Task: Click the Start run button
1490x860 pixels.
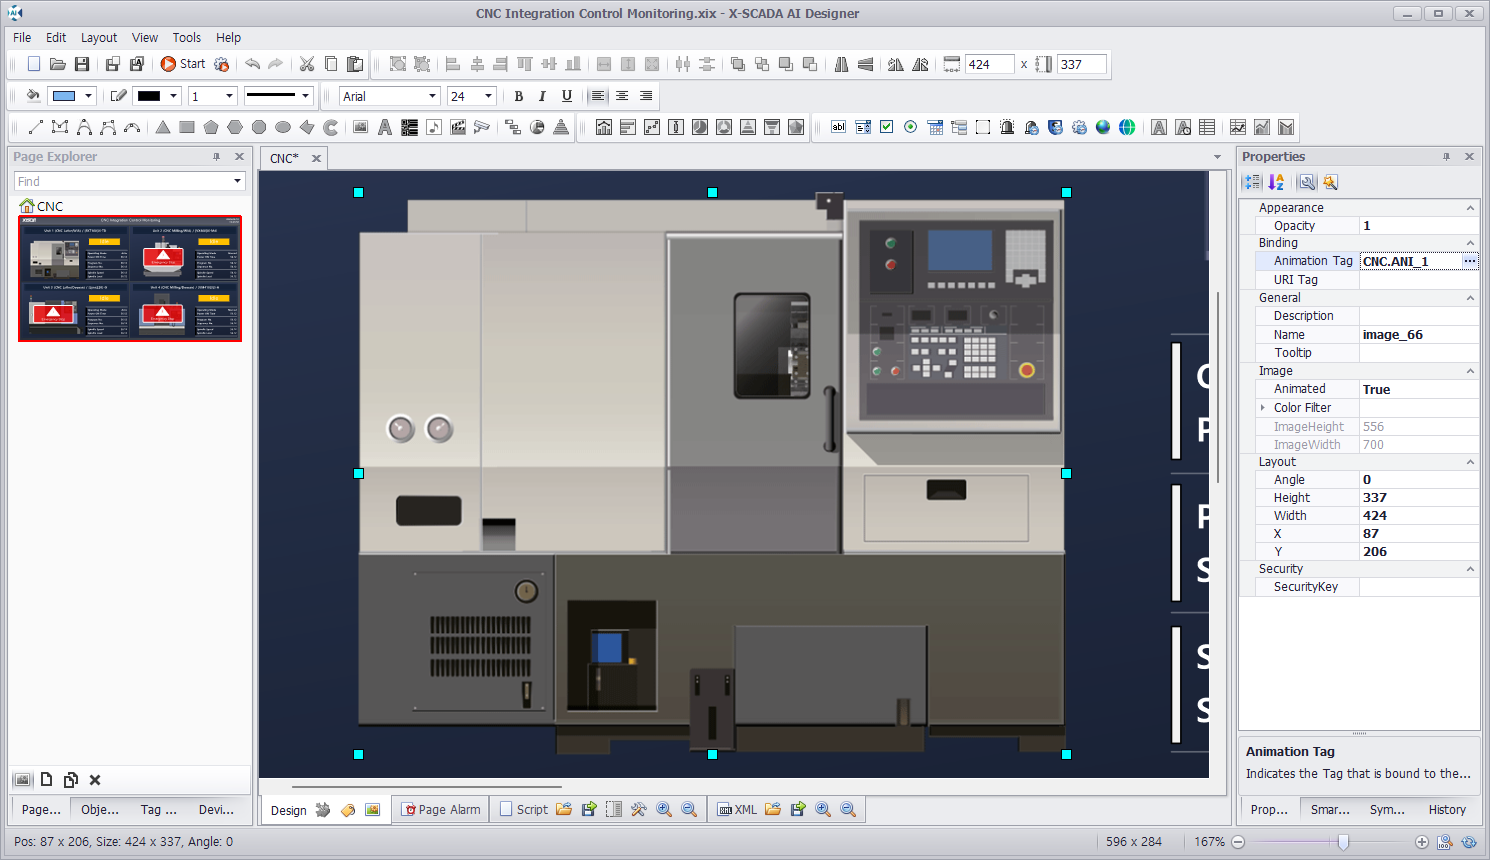Action: (182, 64)
